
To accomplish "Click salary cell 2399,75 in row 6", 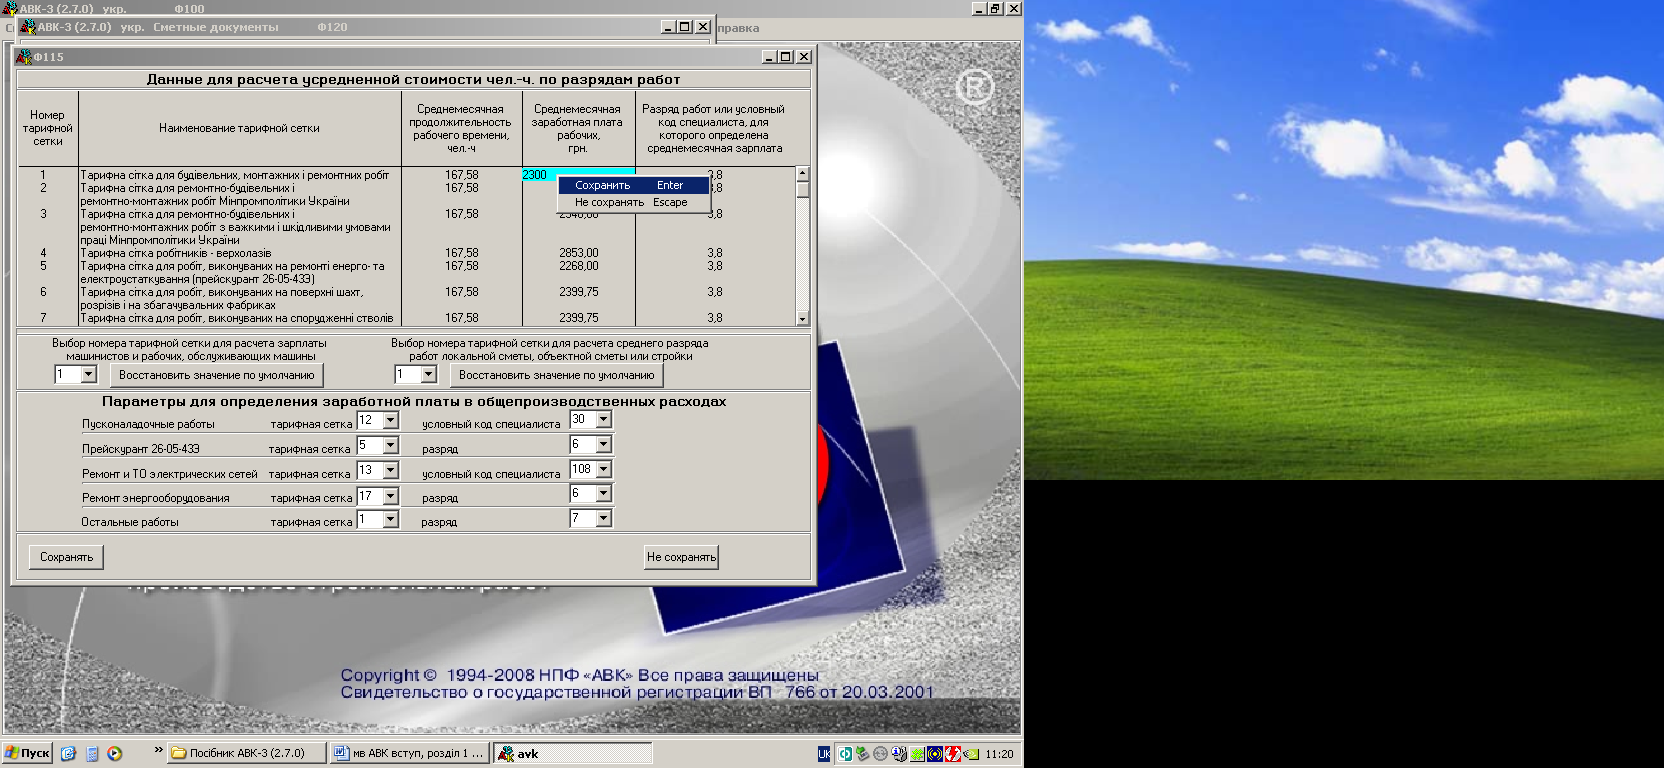I will coord(578,292).
